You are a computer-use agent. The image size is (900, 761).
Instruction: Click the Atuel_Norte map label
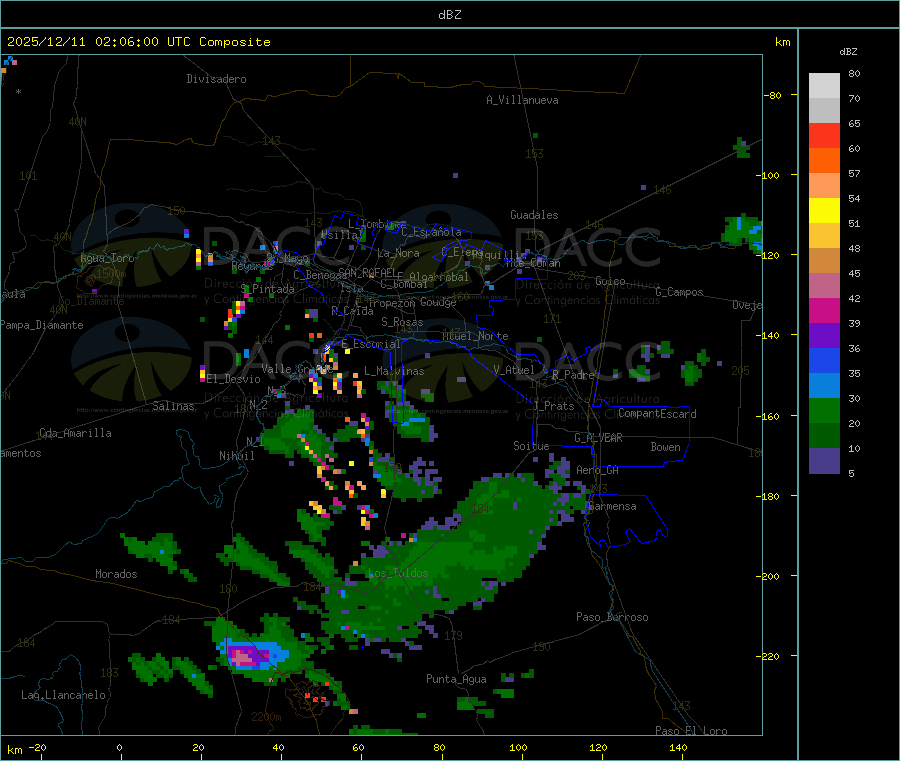pyautogui.click(x=475, y=336)
